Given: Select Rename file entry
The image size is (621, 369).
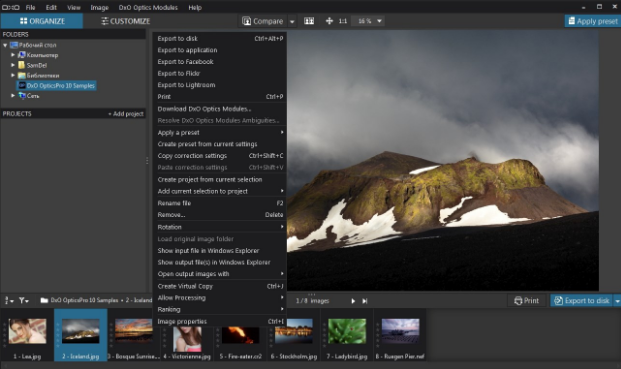Looking at the screenshot, I should point(220,203).
